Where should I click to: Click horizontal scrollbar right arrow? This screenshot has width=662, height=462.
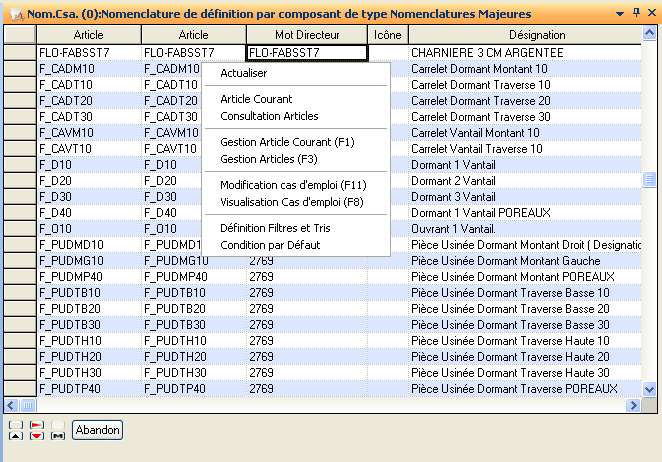pyautogui.click(x=633, y=405)
